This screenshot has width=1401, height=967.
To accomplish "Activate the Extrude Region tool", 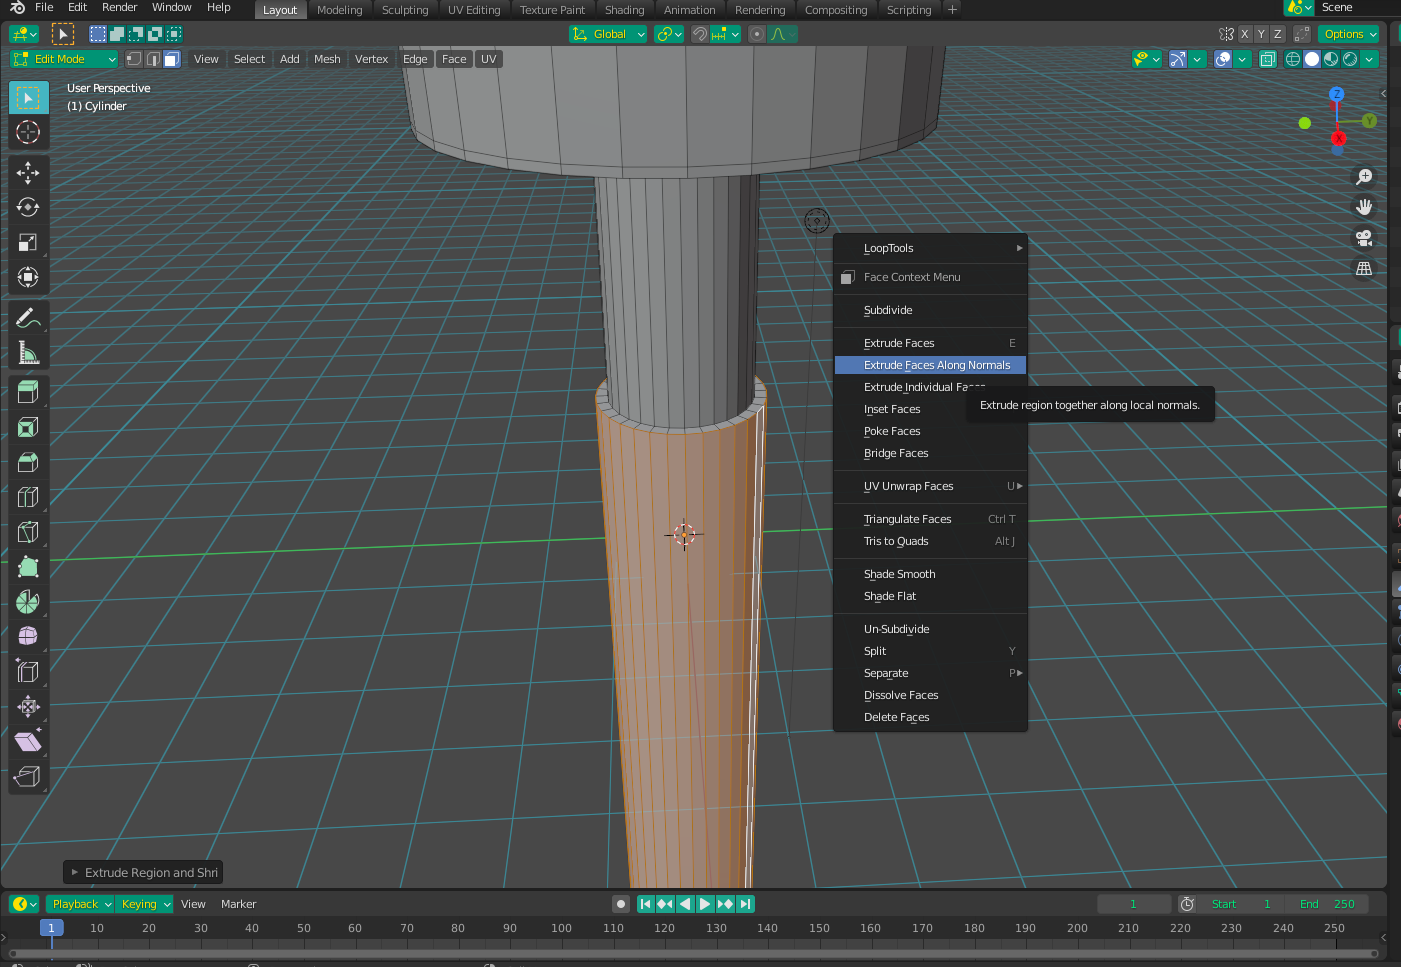I will point(28,393).
